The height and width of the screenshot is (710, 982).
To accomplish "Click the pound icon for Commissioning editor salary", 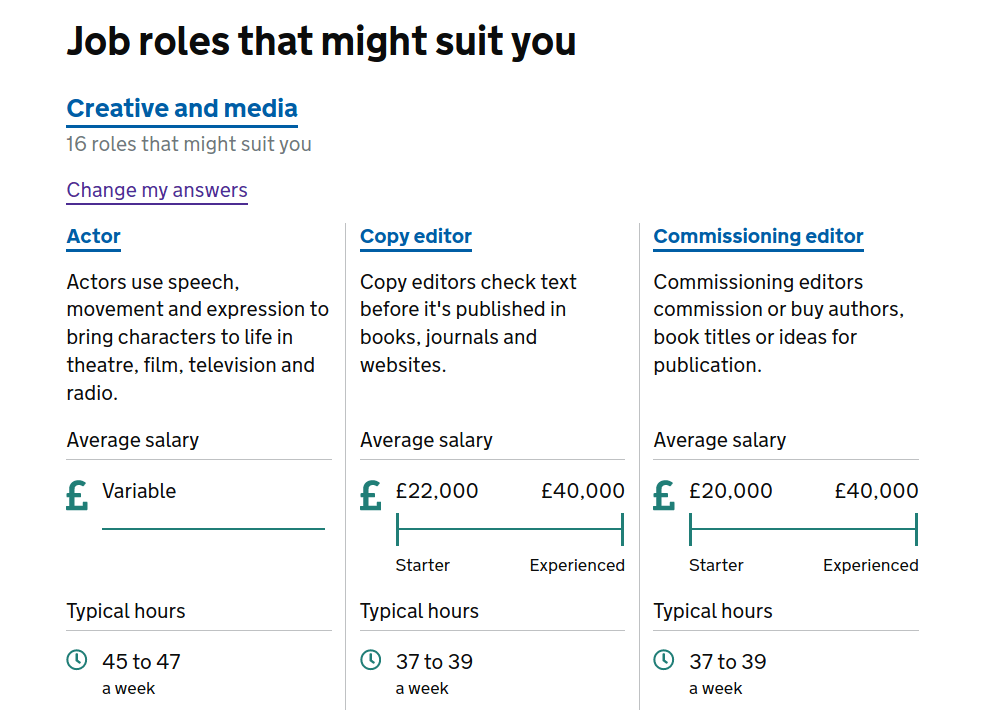I will (664, 495).
